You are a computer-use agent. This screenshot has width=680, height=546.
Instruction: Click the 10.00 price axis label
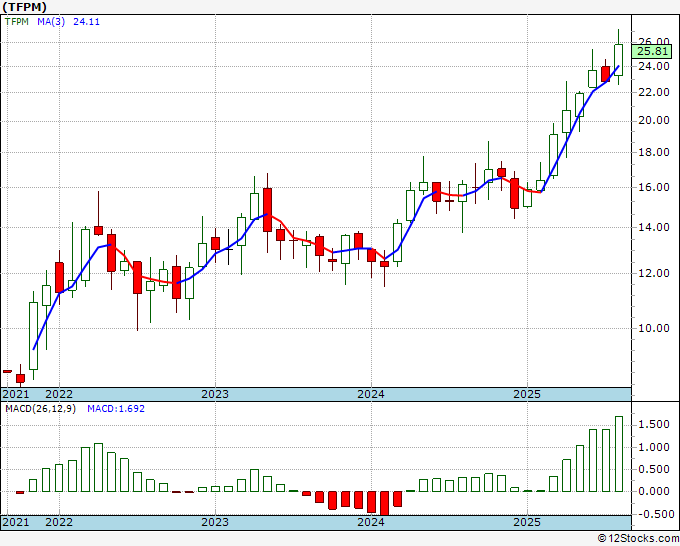pos(654,328)
